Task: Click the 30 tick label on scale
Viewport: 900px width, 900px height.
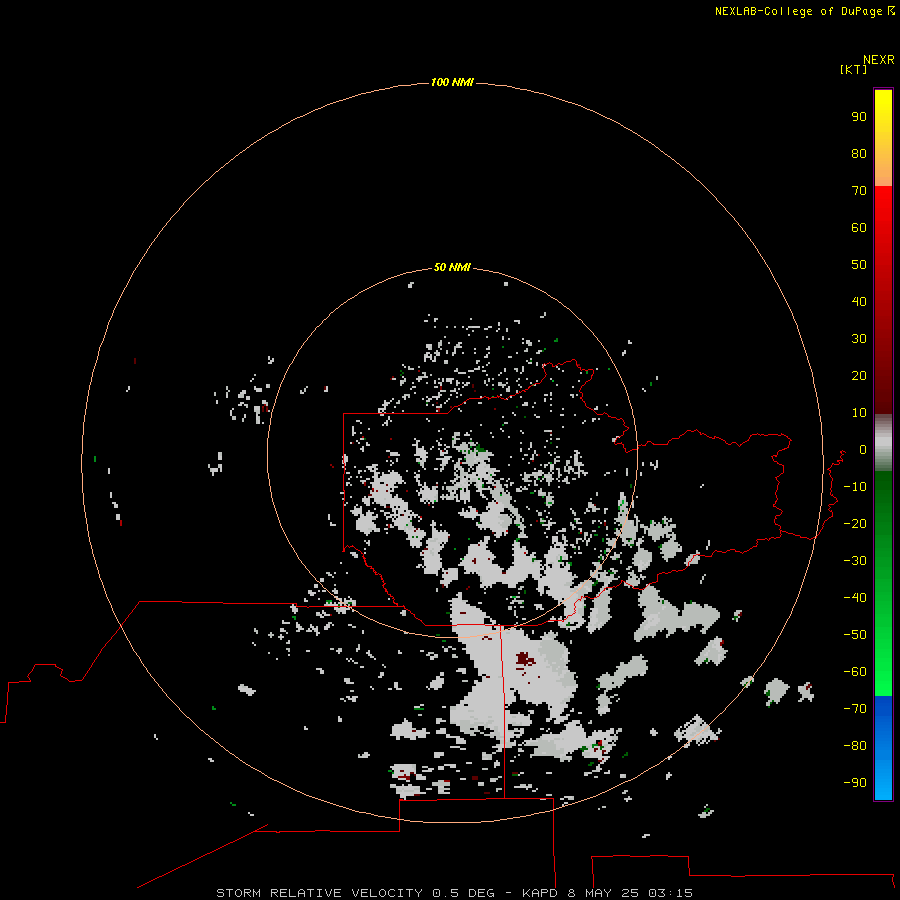Action: (859, 339)
